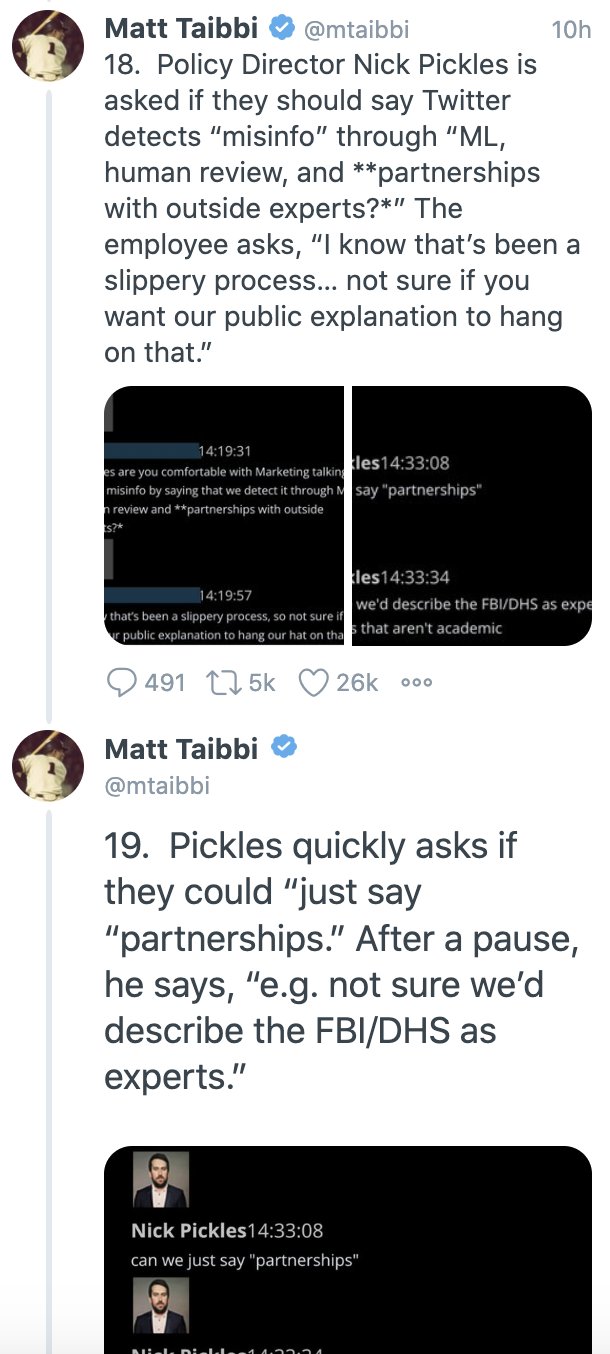Screen dimensions: 610x1354
Task: Open left screenshot image with 14:19:31 message
Action: 224,516
